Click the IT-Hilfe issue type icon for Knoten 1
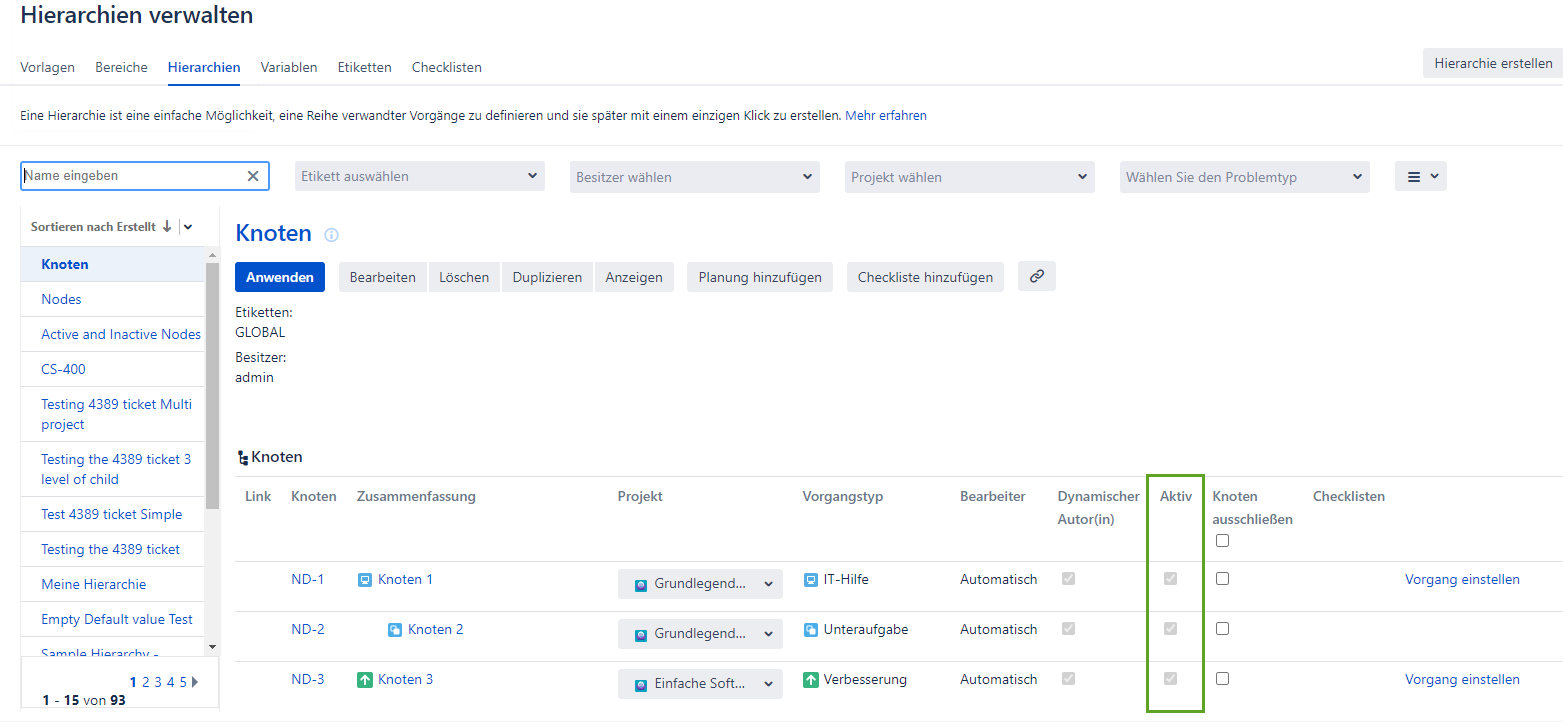 point(810,580)
